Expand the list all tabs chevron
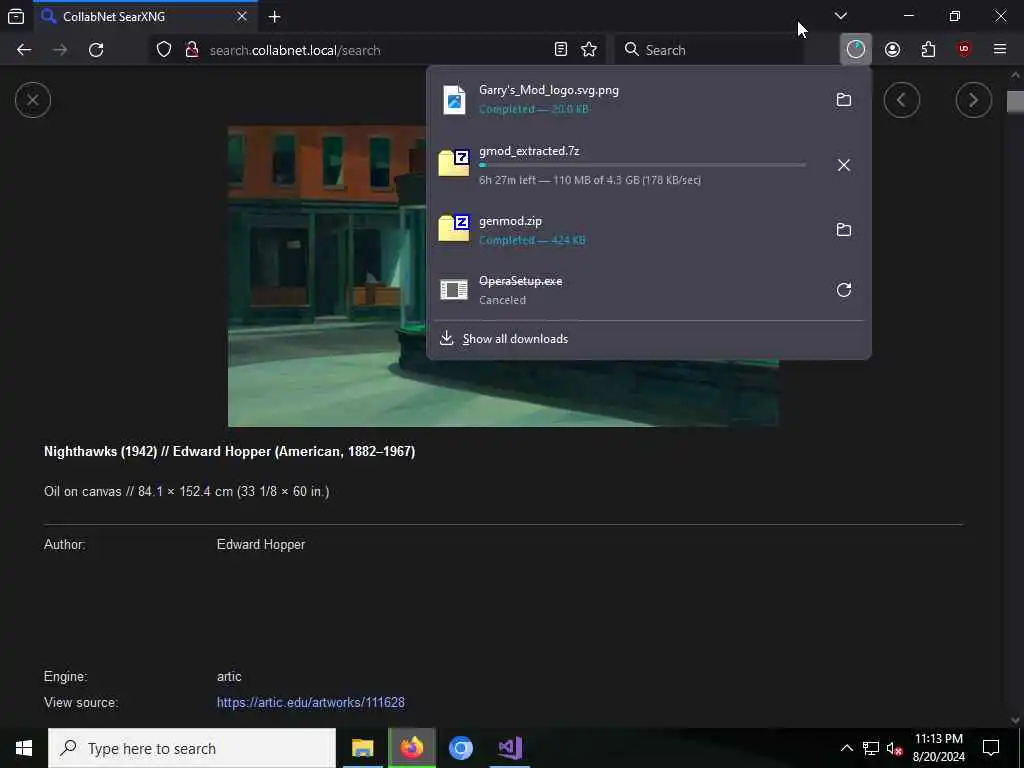This screenshot has height=768, width=1024. tap(840, 16)
